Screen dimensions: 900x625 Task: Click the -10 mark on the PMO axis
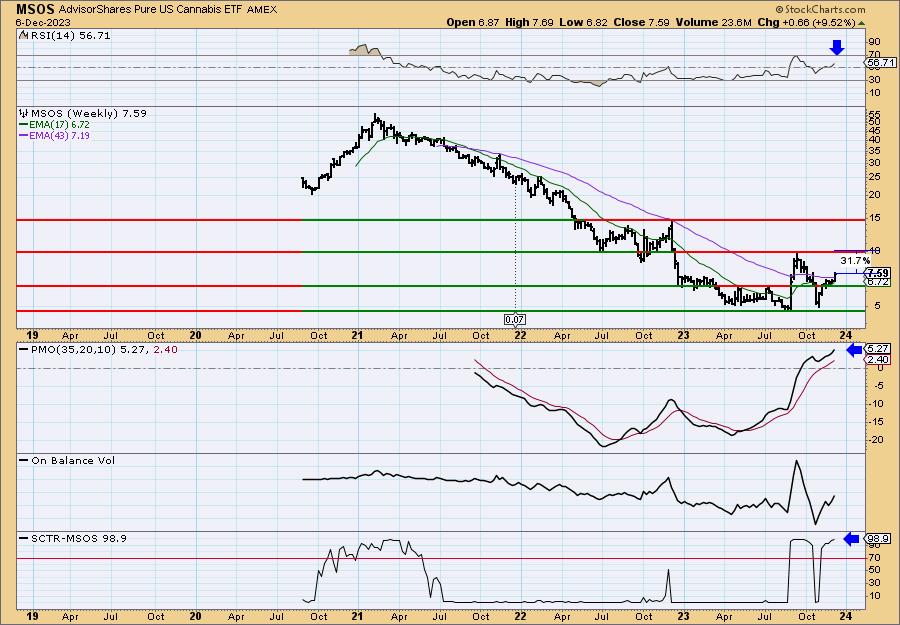pyautogui.click(x=875, y=403)
